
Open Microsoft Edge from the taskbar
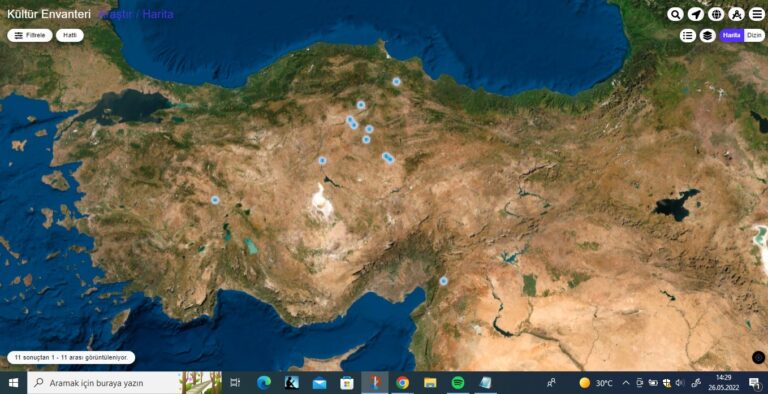pyautogui.click(x=264, y=383)
